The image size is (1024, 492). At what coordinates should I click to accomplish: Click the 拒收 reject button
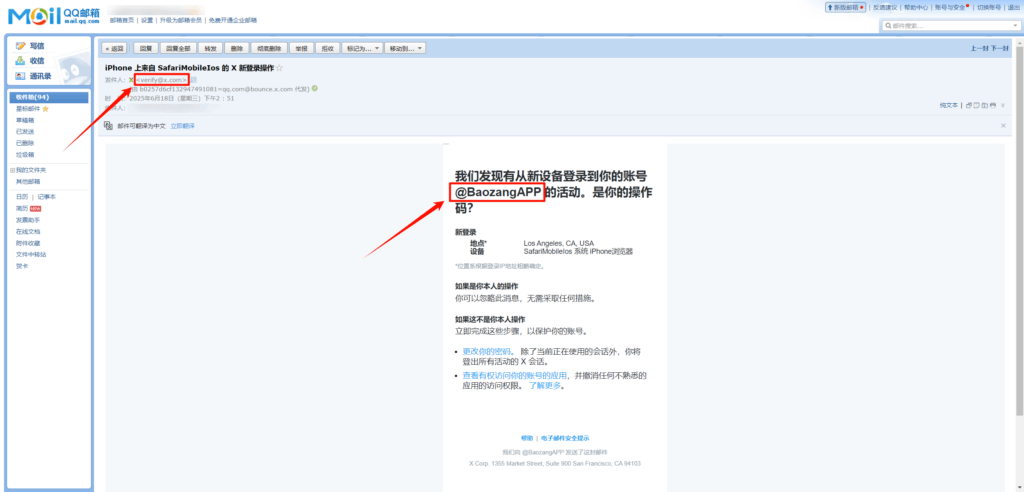coord(327,48)
